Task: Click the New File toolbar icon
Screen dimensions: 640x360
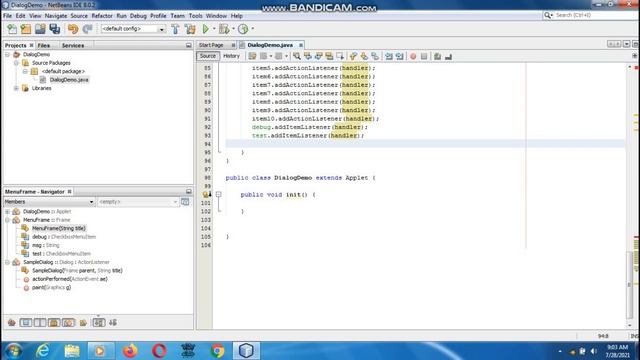Action: click(x=12, y=29)
